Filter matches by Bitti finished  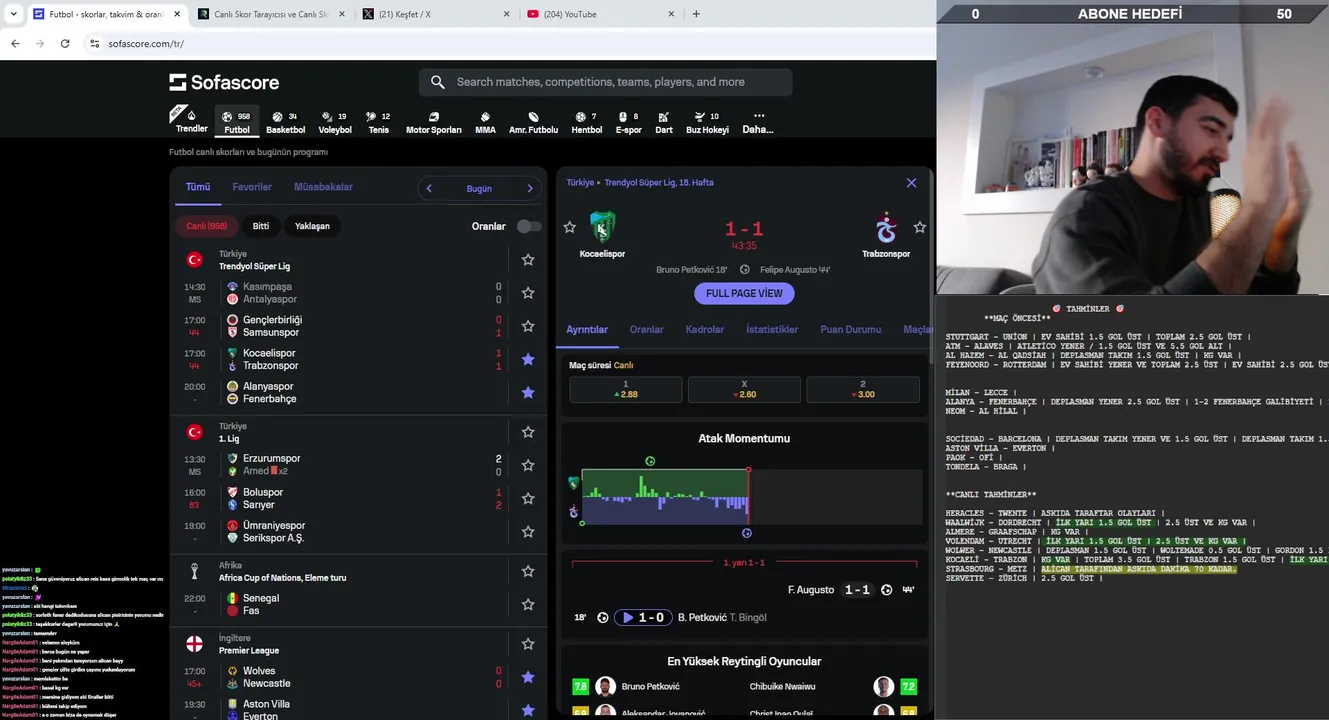[x=261, y=226]
